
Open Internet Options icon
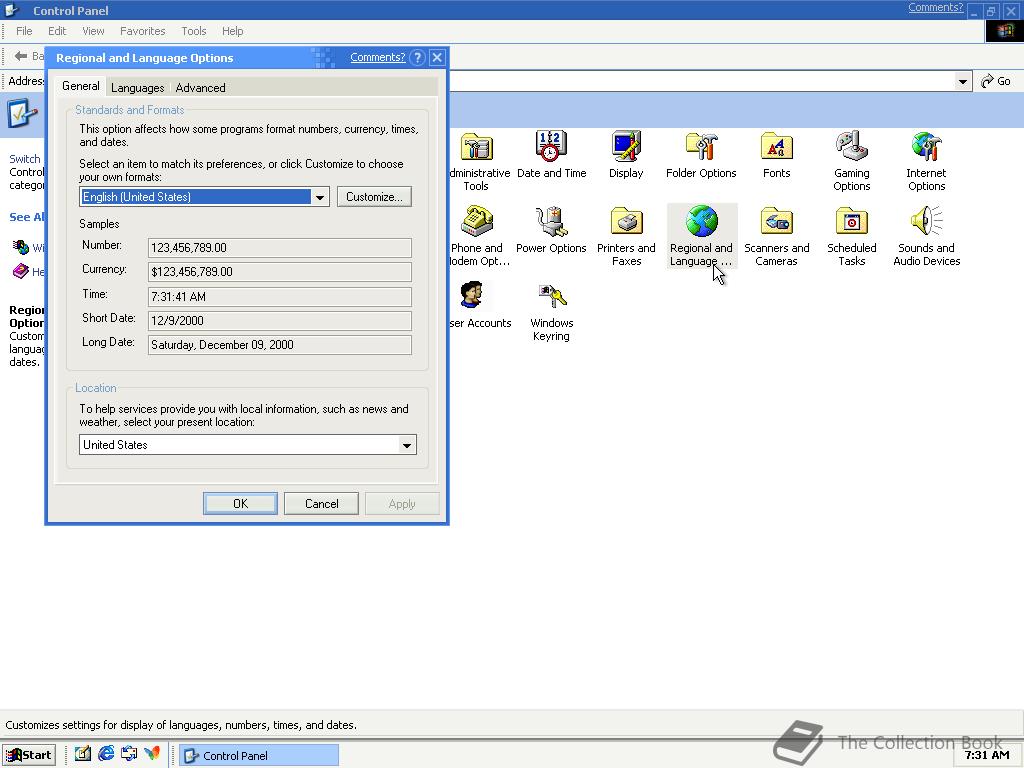(926, 146)
